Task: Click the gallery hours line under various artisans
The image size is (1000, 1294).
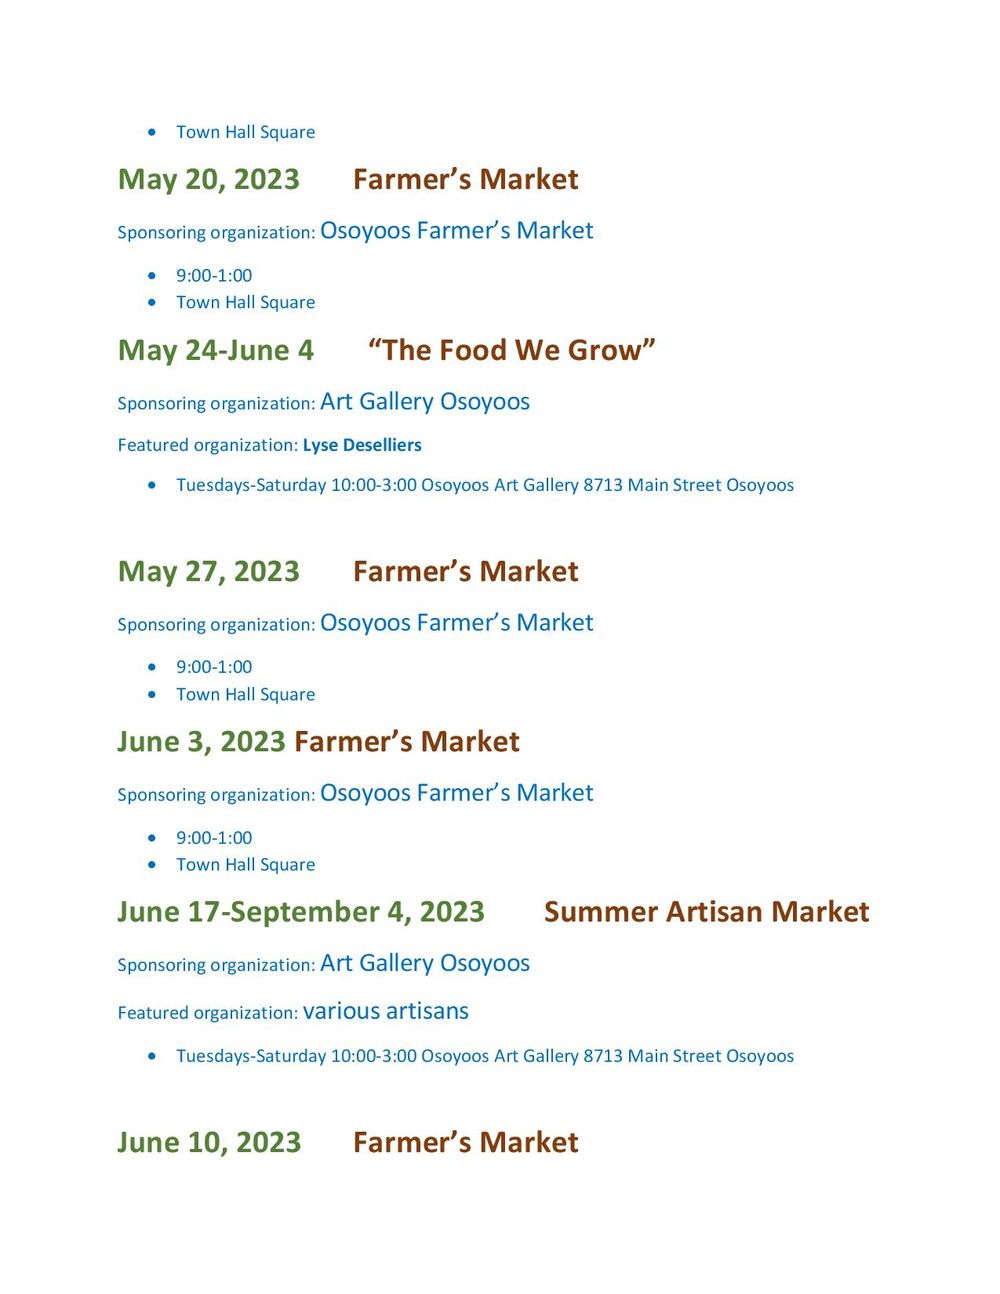Action: click(x=485, y=1057)
